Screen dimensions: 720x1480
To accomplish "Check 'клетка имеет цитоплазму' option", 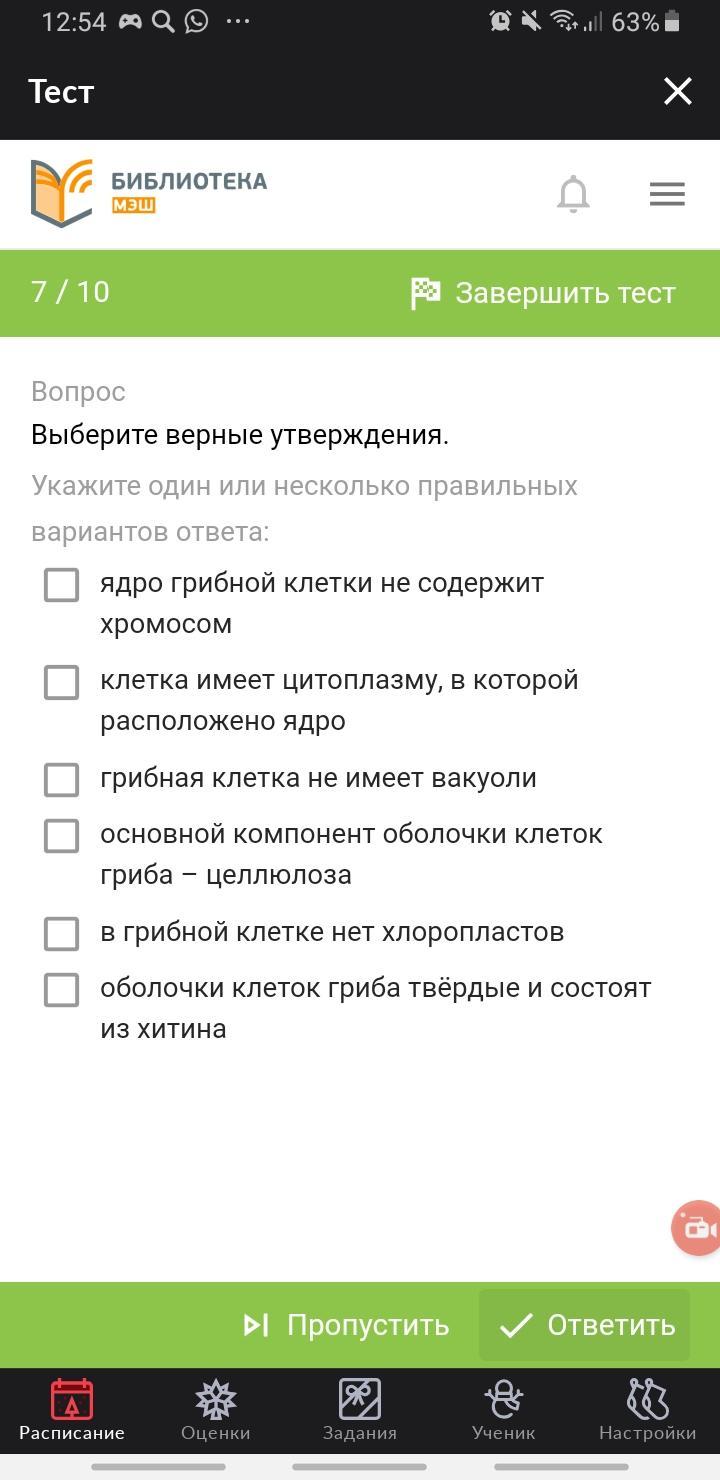I will pyautogui.click(x=62, y=682).
